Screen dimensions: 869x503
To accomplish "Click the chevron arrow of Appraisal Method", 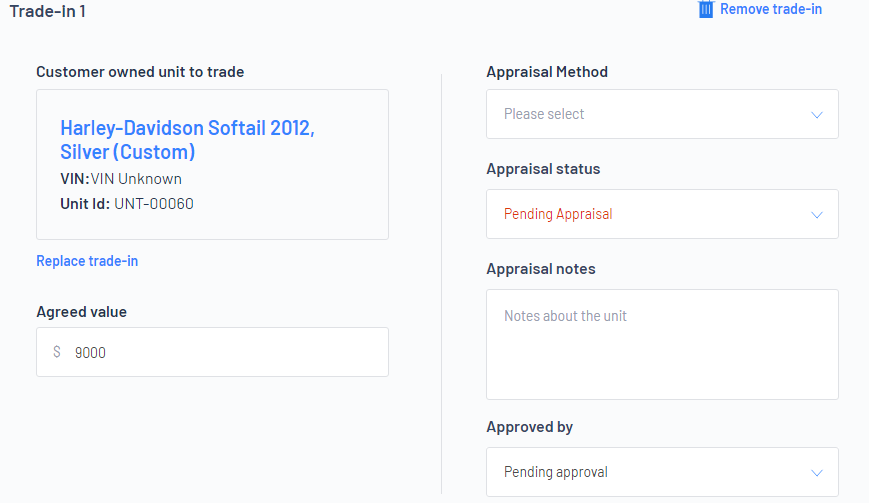I will 816,115.
